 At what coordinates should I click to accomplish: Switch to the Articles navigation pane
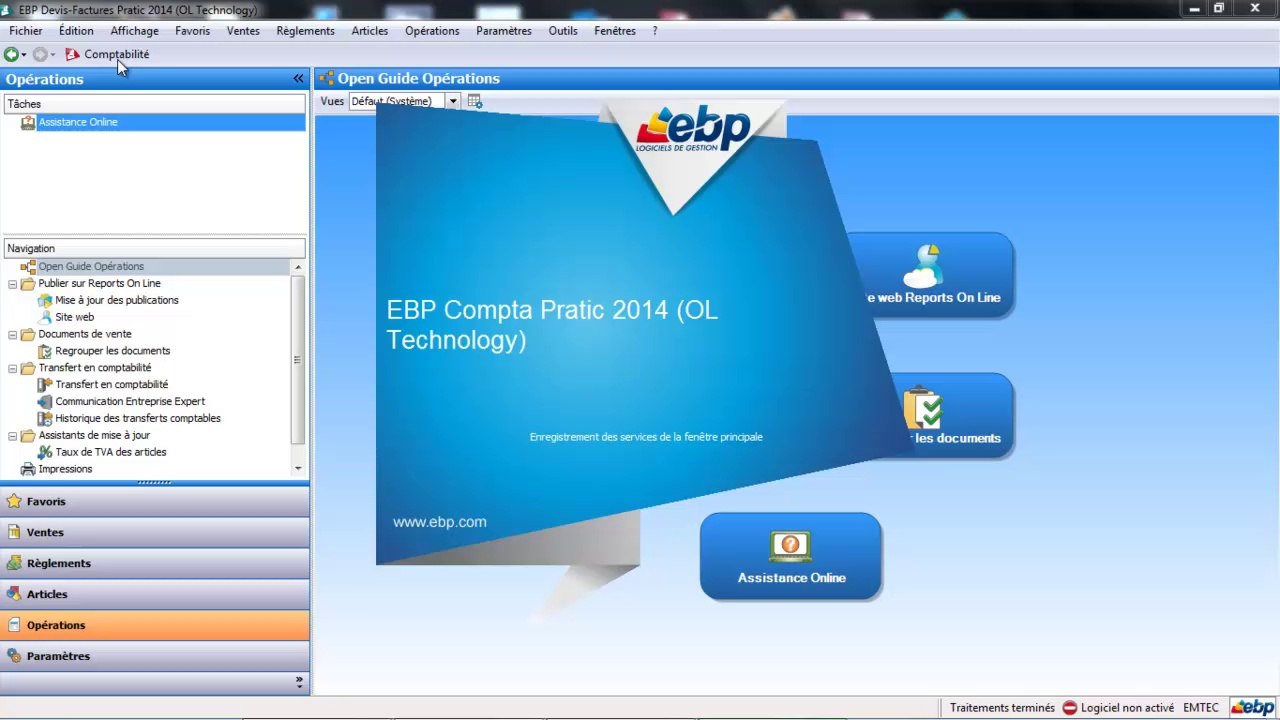pos(155,594)
